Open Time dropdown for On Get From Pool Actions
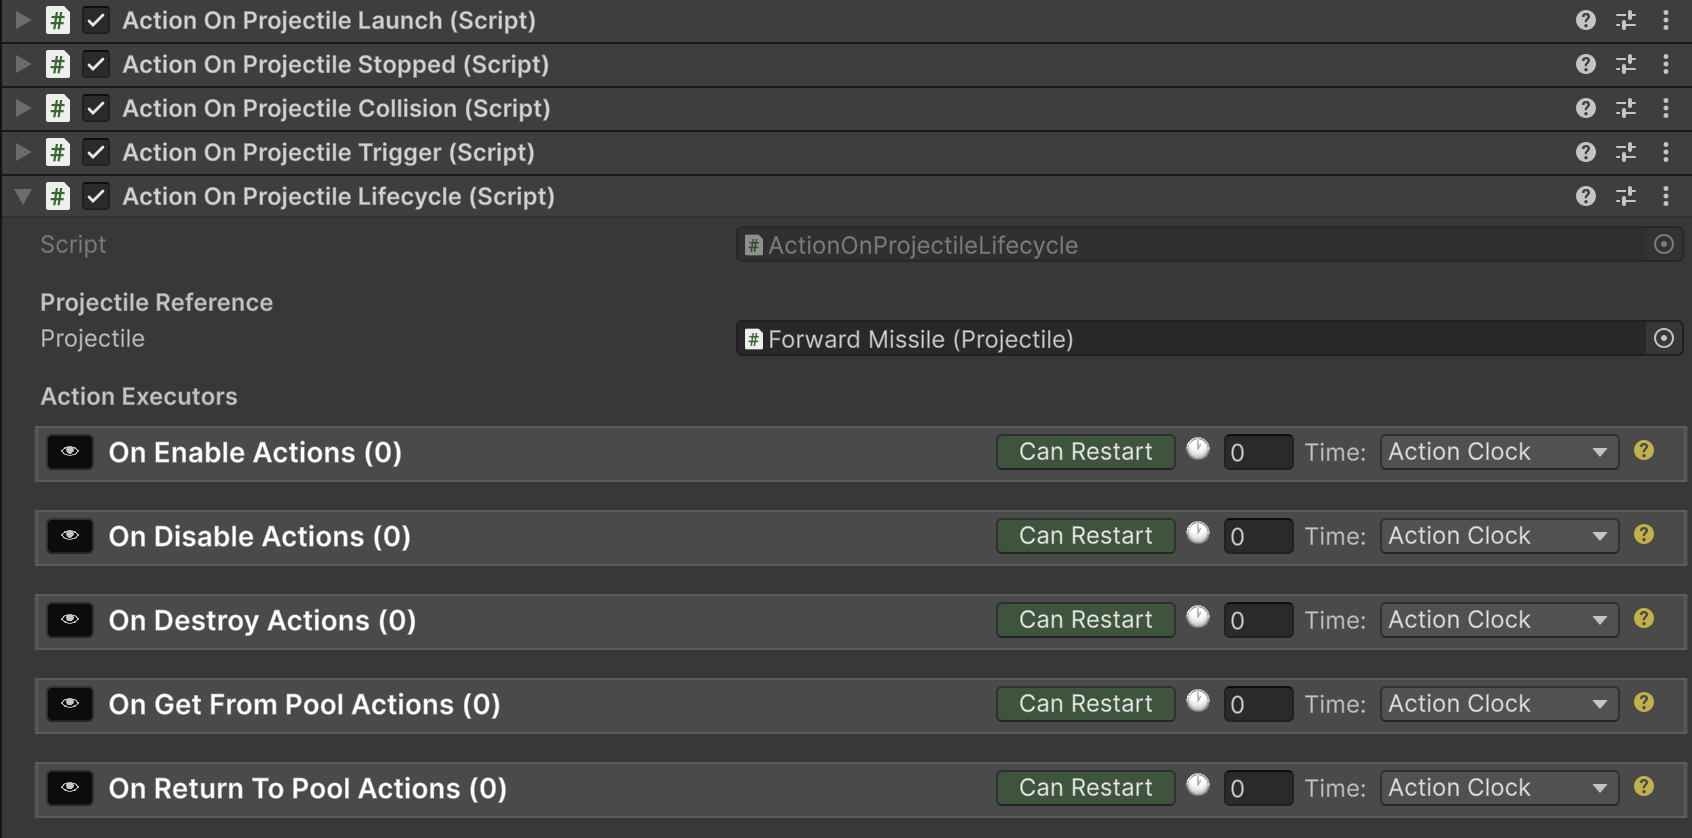The image size is (1692, 838). coord(1498,704)
